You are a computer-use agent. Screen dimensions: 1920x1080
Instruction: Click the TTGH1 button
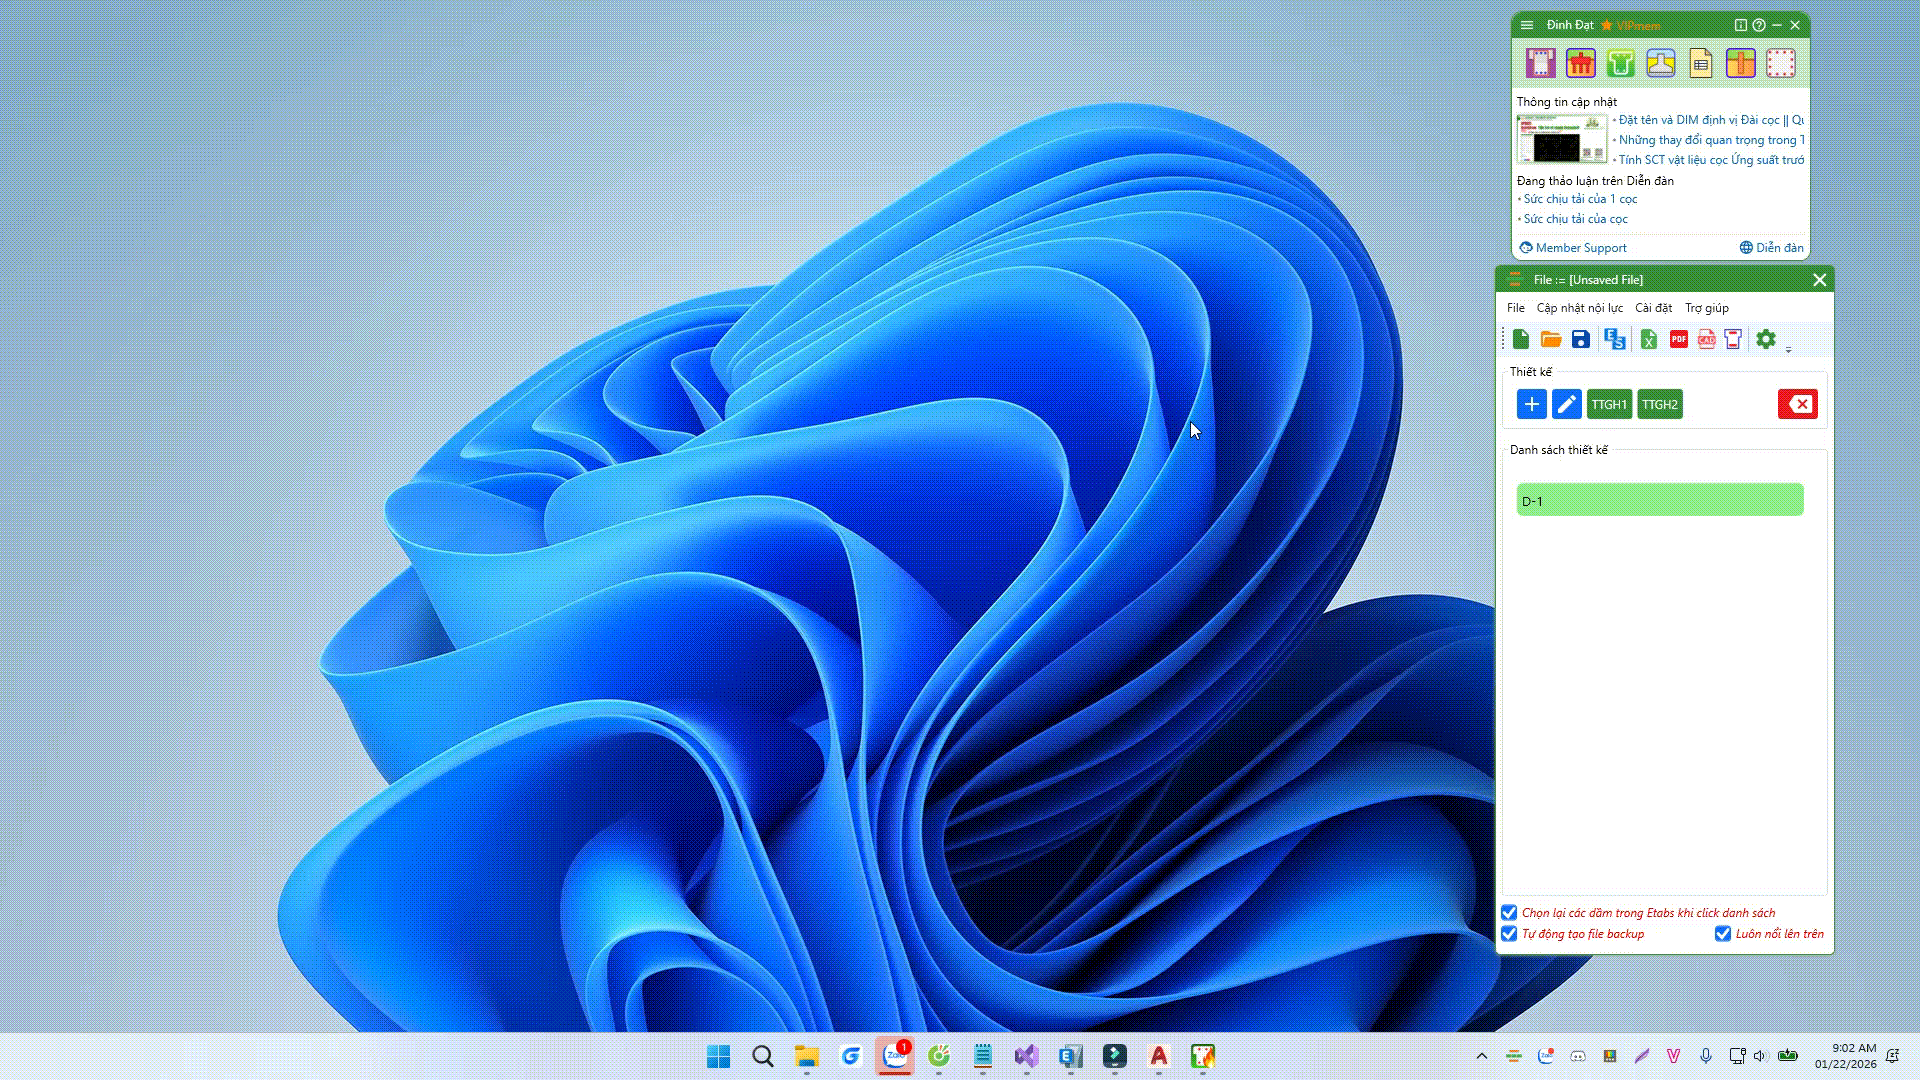(x=1609, y=404)
